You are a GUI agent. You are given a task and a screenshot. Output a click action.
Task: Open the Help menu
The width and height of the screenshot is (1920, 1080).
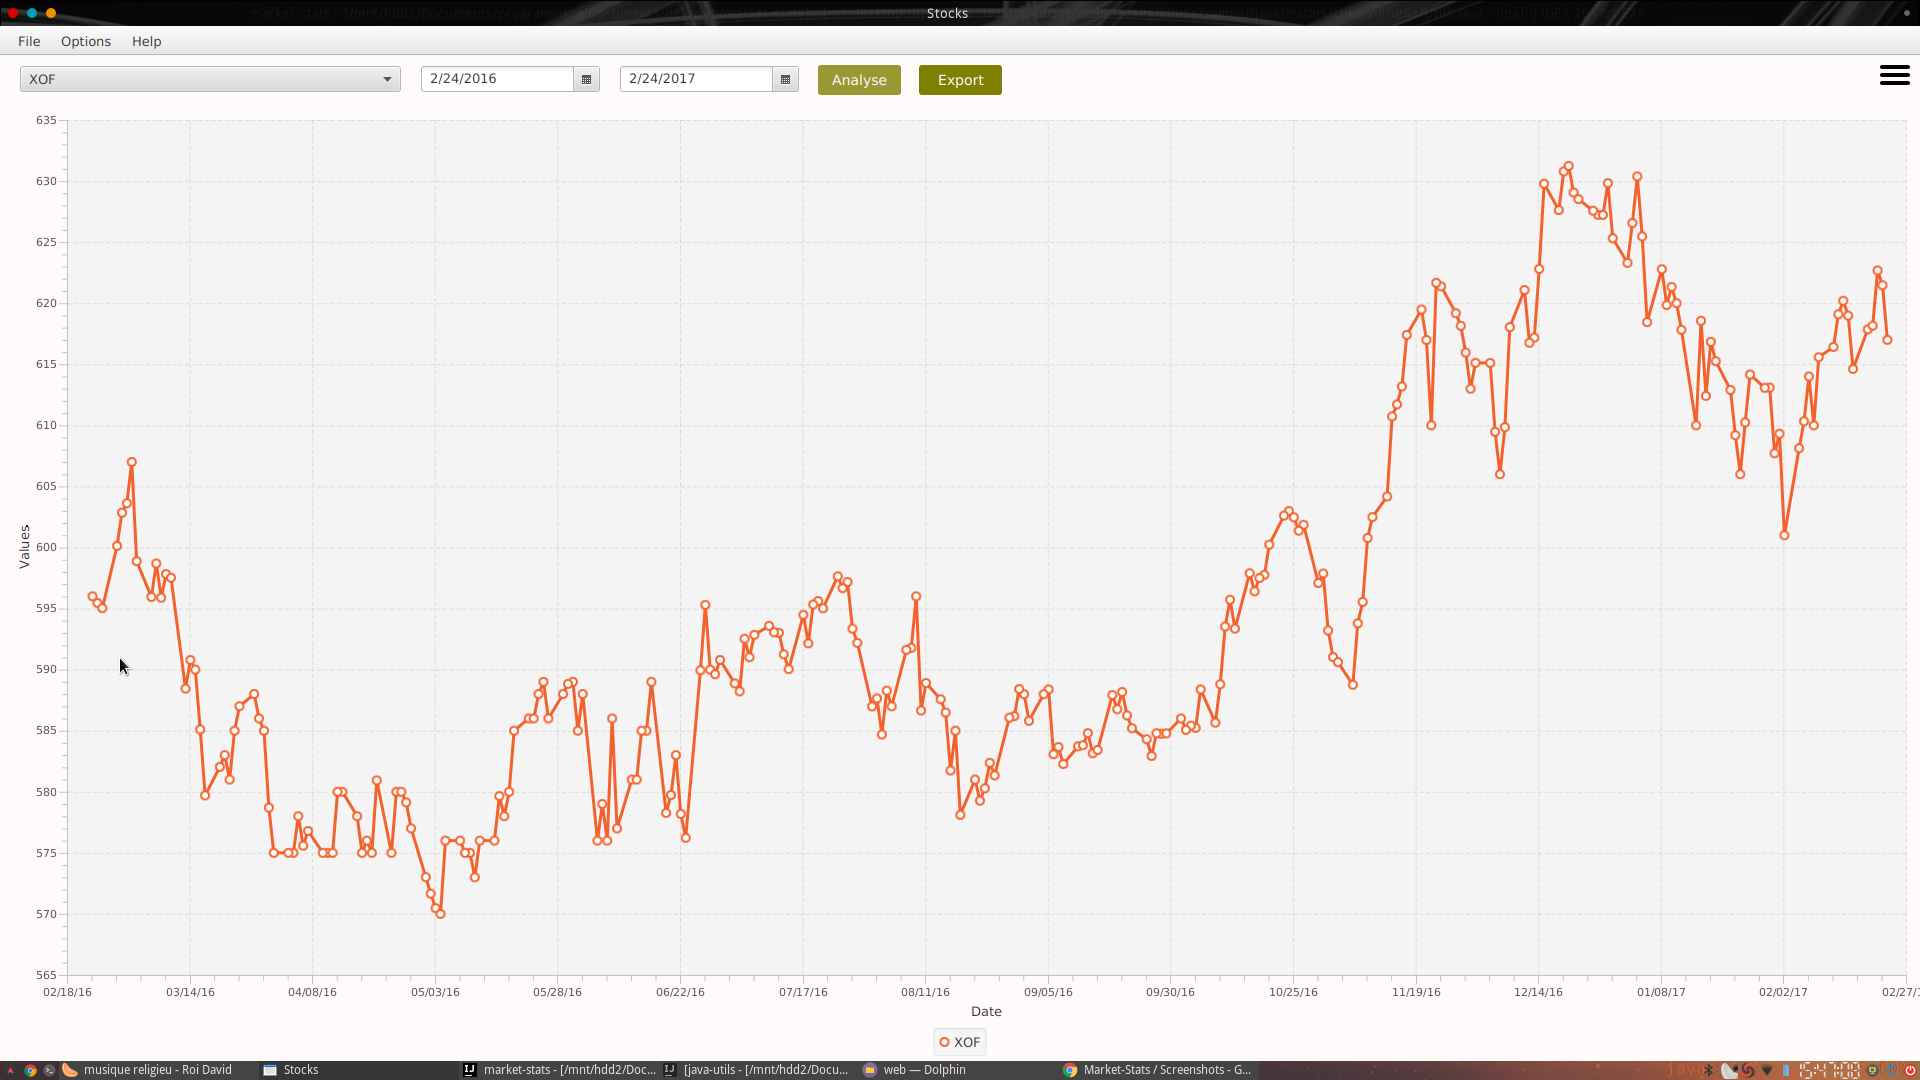coord(146,41)
